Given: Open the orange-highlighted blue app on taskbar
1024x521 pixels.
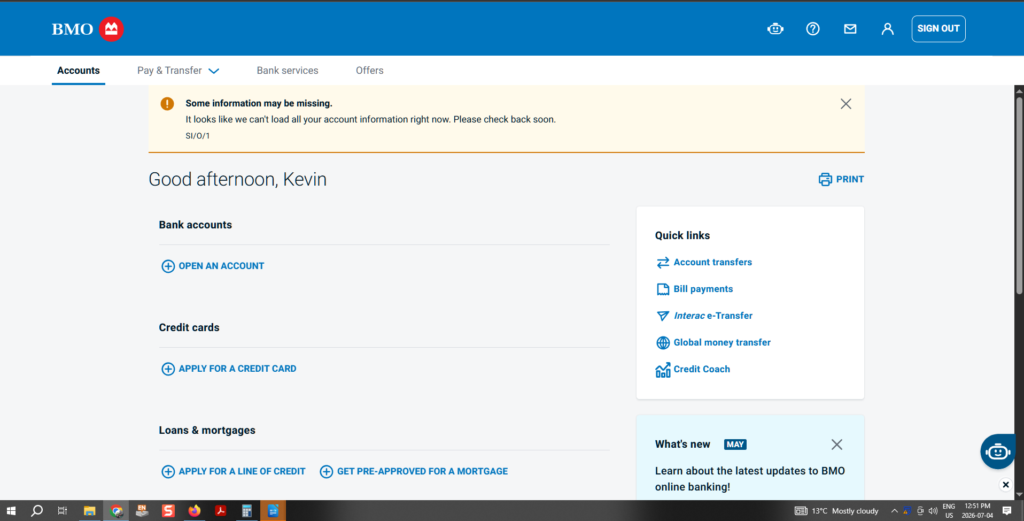Looking at the screenshot, I should tap(273, 511).
